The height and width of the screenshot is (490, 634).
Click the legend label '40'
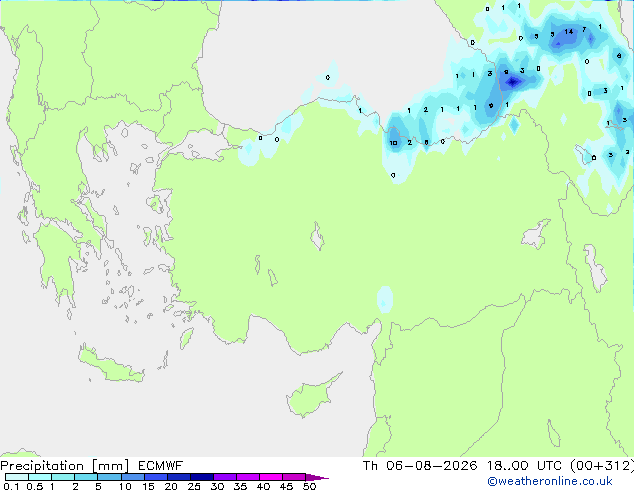263,486
